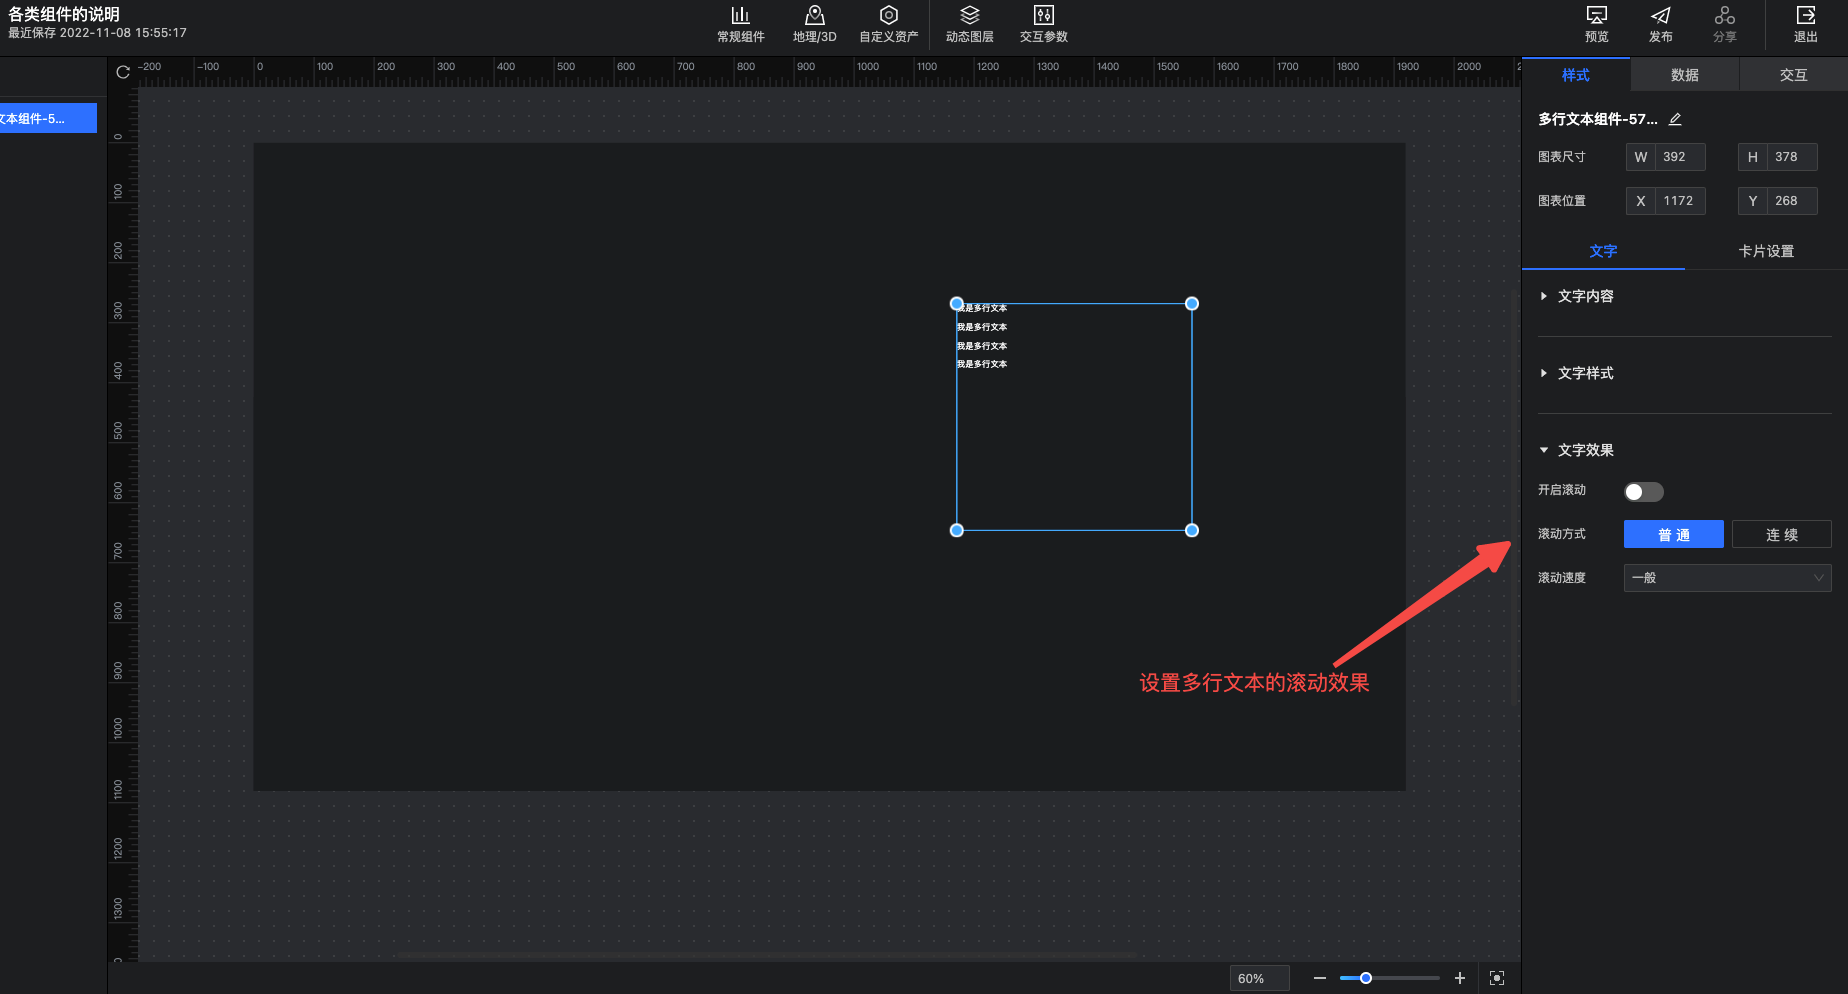Open the 动态图层 layers icon
This screenshot has height=994, width=1848.
pyautogui.click(x=969, y=16)
